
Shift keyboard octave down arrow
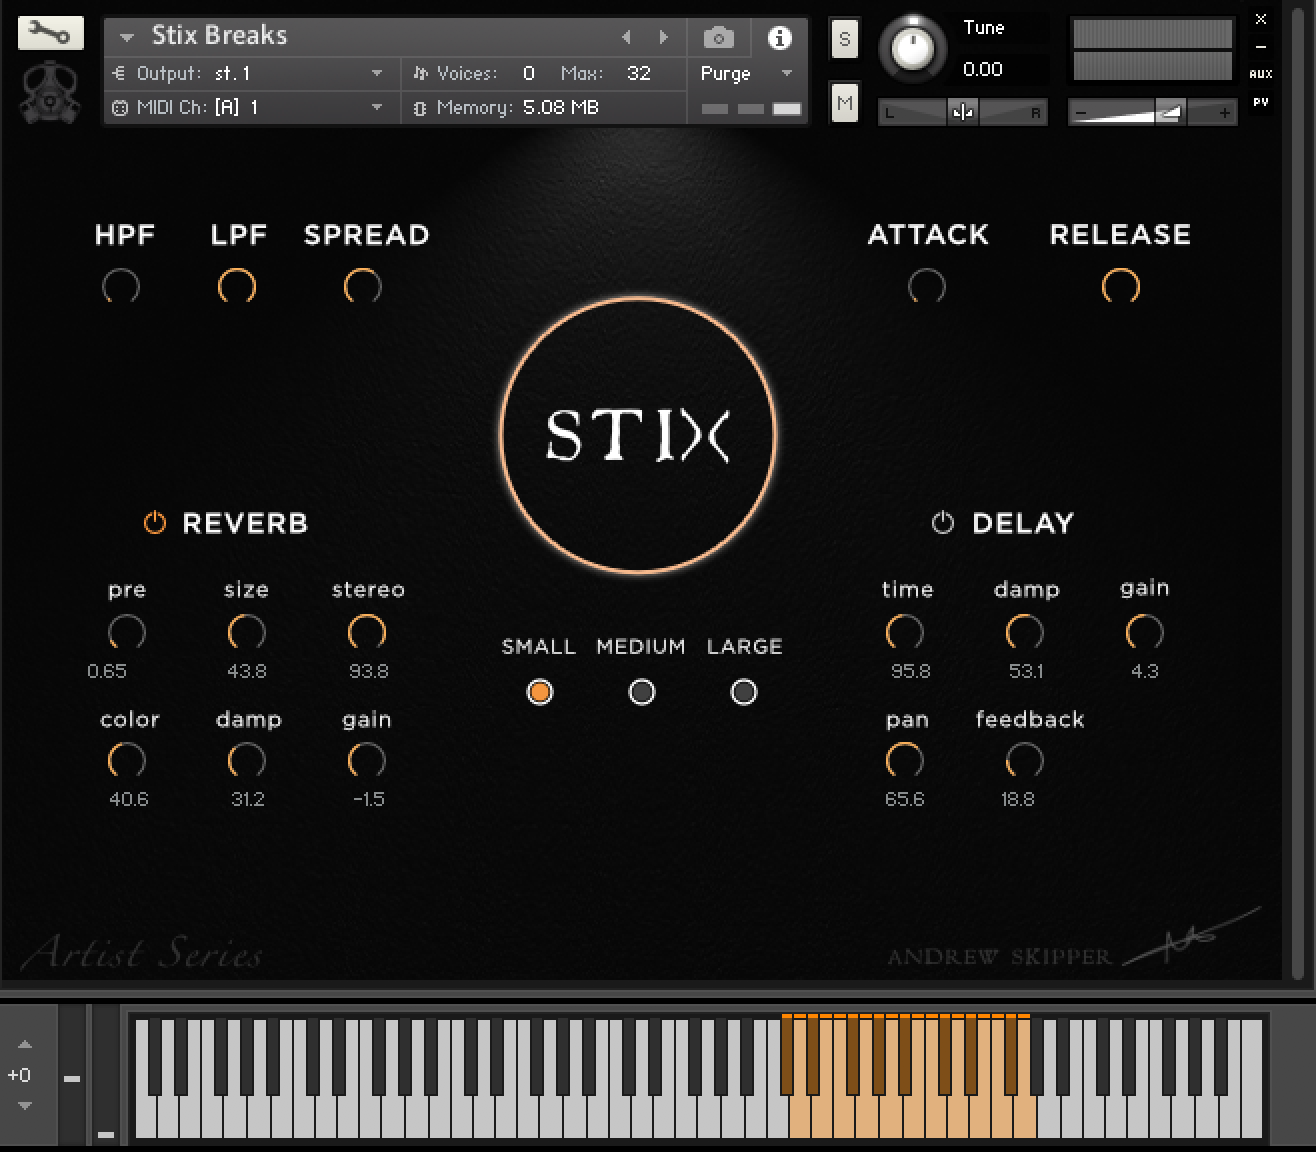pos(25,1106)
